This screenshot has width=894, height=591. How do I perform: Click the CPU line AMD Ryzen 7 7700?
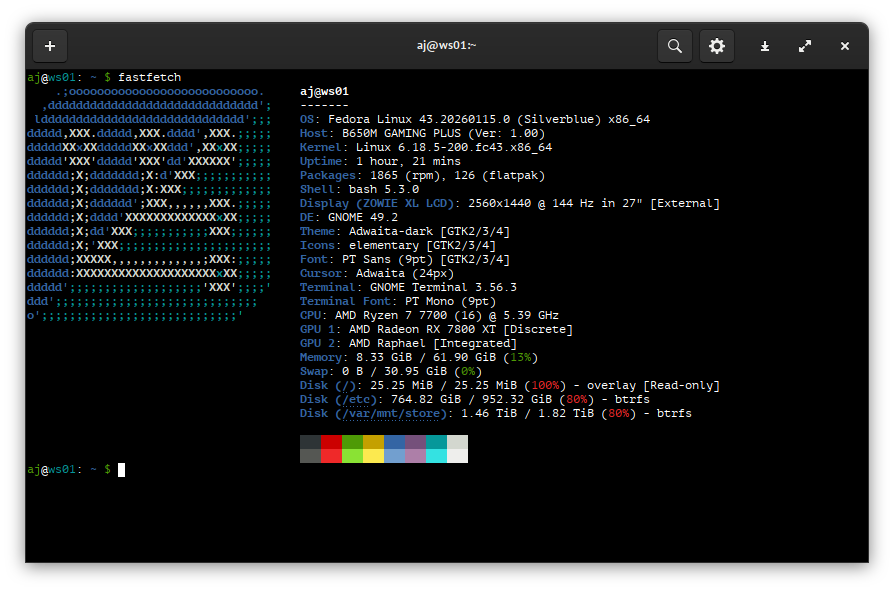(x=429, y=315)
